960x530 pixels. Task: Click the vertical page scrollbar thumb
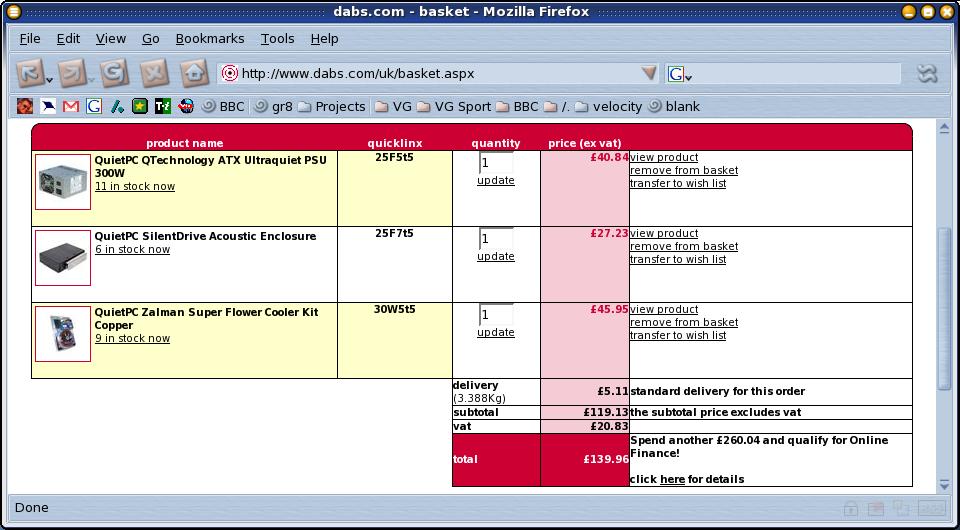944,310
